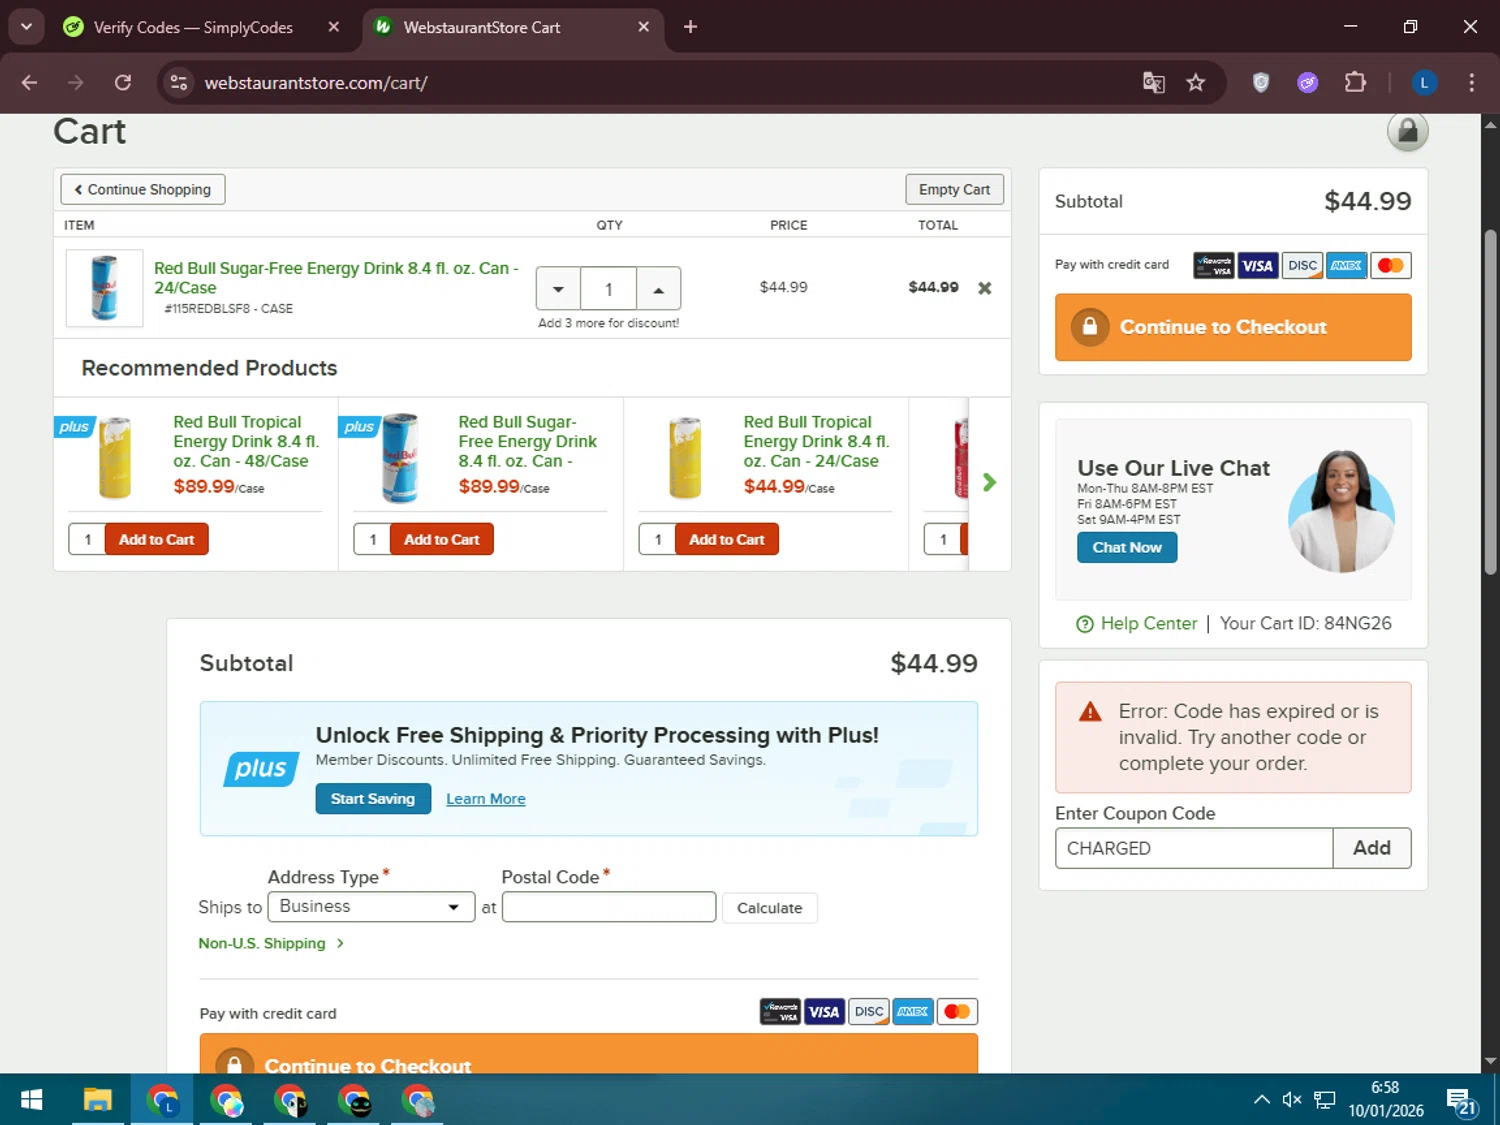Add Red Bull Tropical 24/Case to cart
Image resolution: width=1500 pixels, height=1125 pixels.
tap(727, 539)
